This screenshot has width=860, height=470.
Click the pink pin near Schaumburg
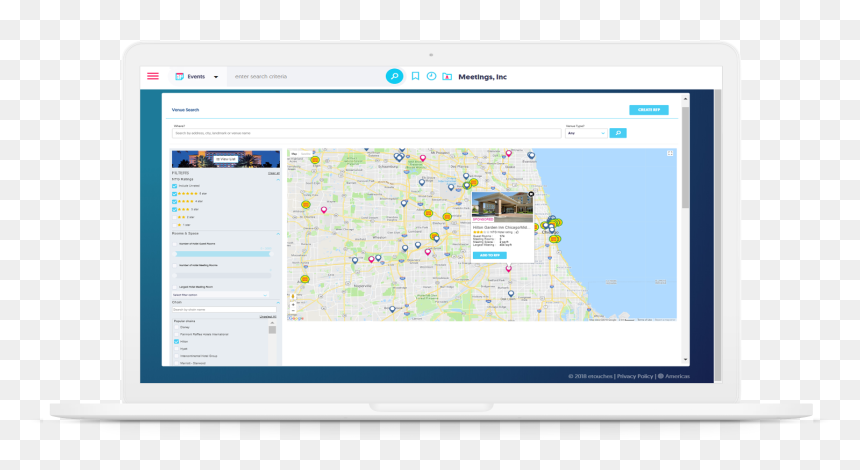[422, 158]
